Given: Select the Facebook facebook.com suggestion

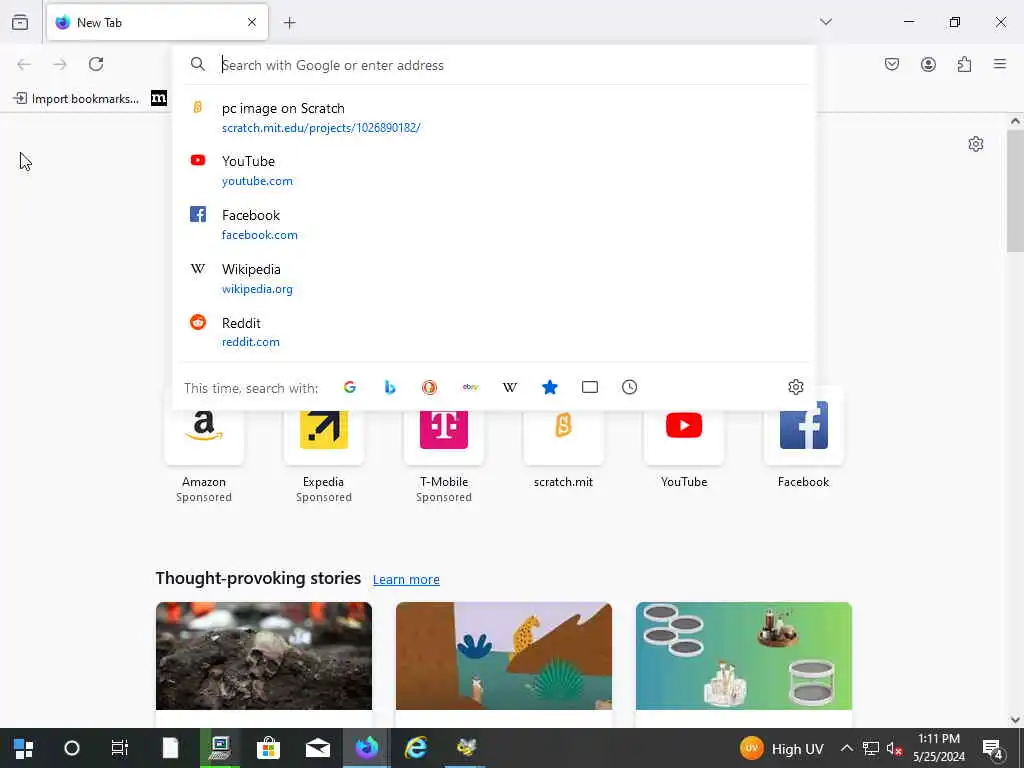Looking at the screenshot, I should tap(494, 224).
